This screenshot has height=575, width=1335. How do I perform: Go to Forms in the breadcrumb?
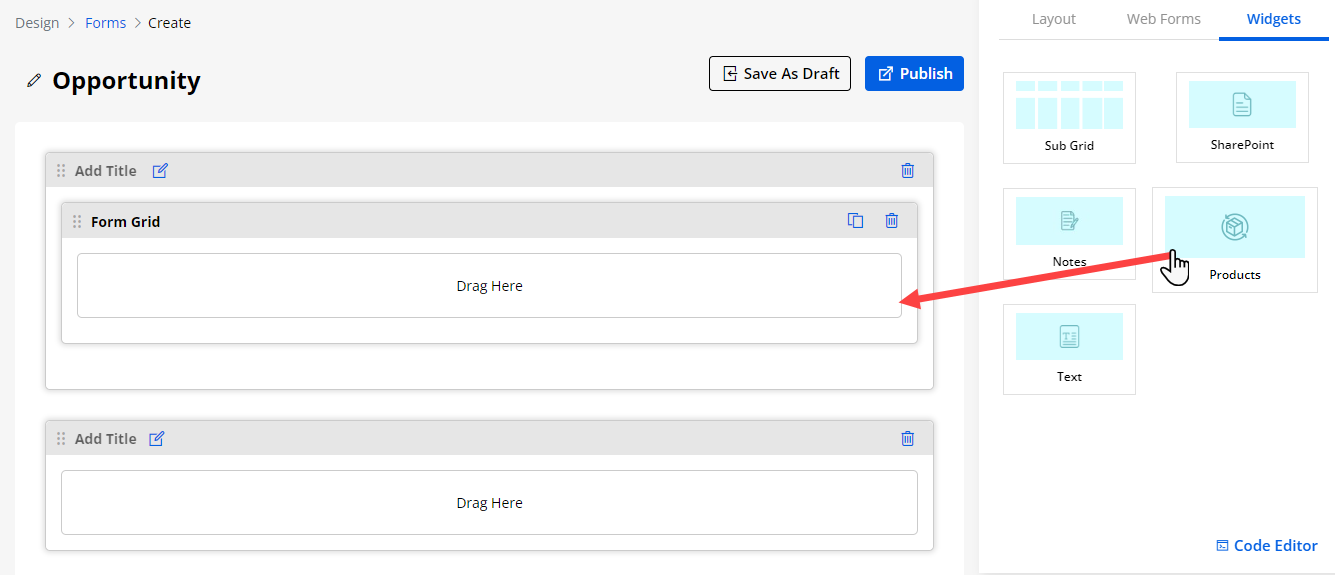point(105,23)
